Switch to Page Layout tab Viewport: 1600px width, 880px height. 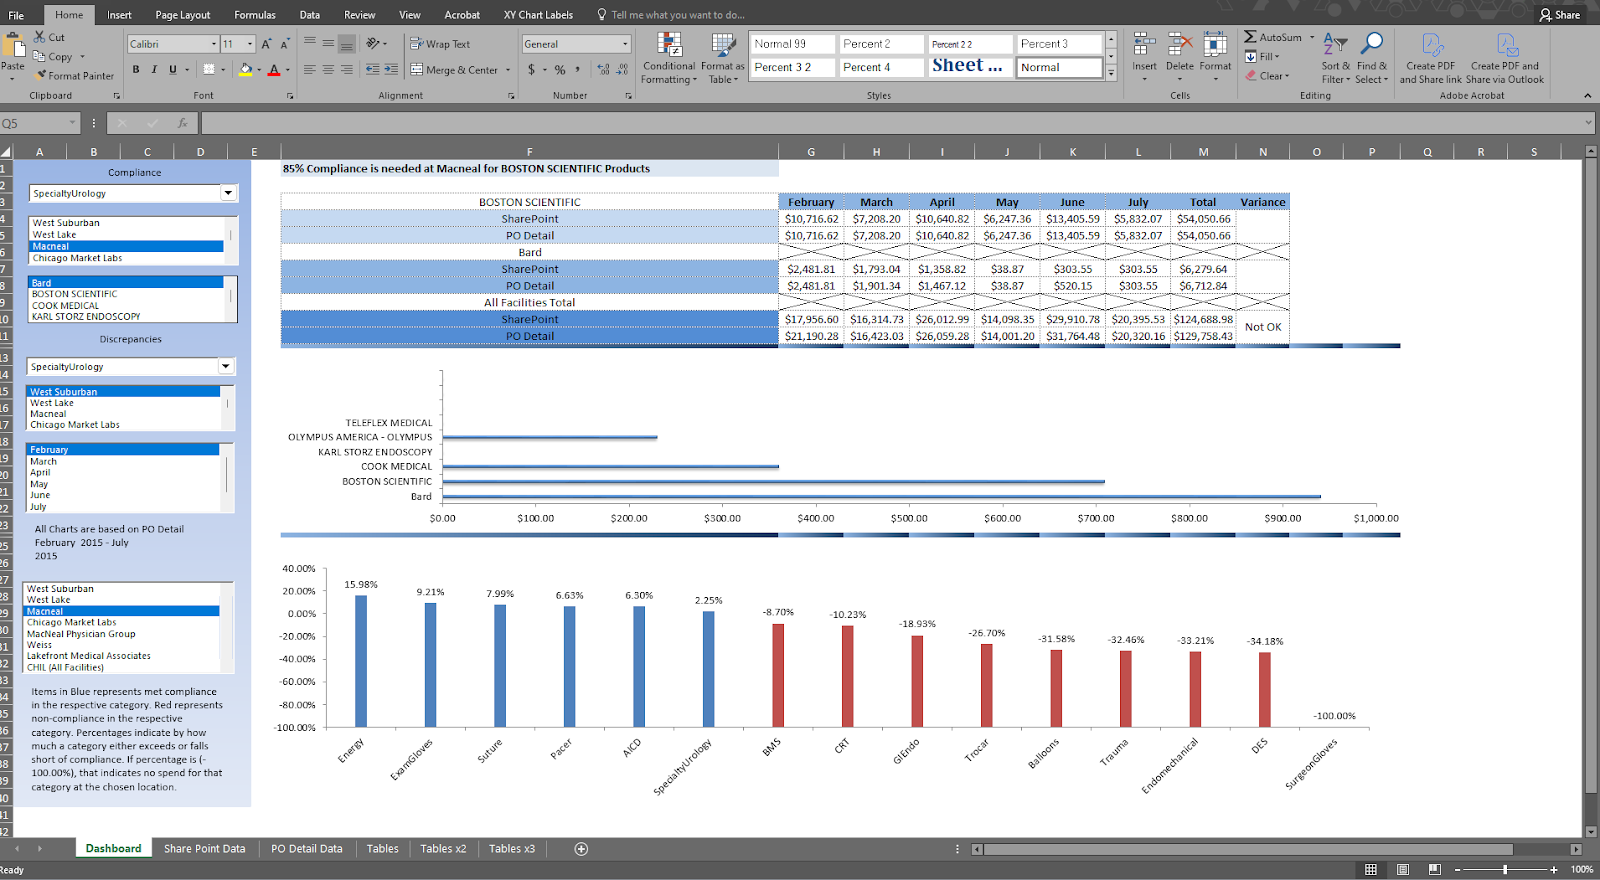tap(183, 15)
